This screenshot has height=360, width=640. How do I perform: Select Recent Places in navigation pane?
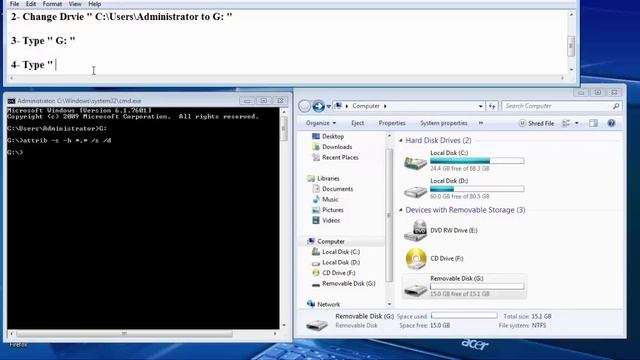pos(335,158)
